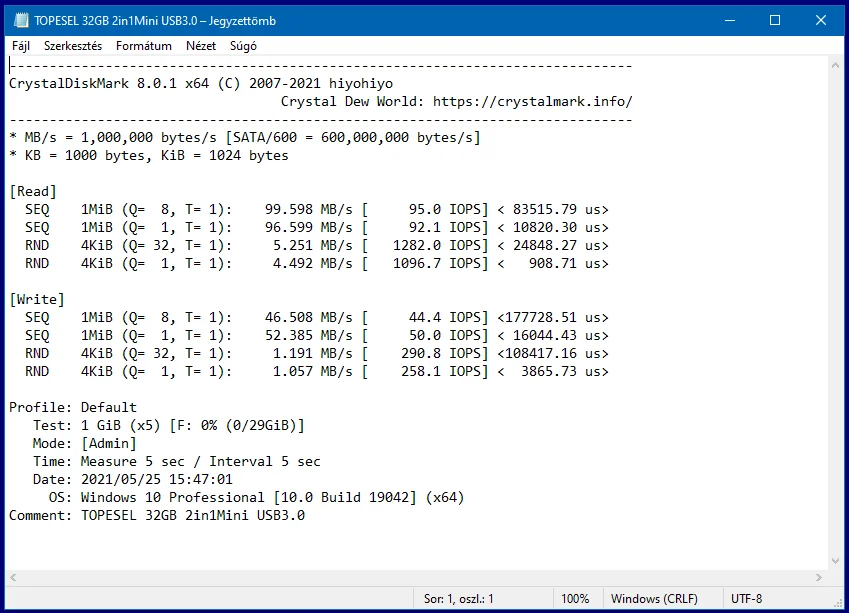Click the vertical scrollbar up arrow
This screenshot has height=613, width=849.
click(835, 65)
